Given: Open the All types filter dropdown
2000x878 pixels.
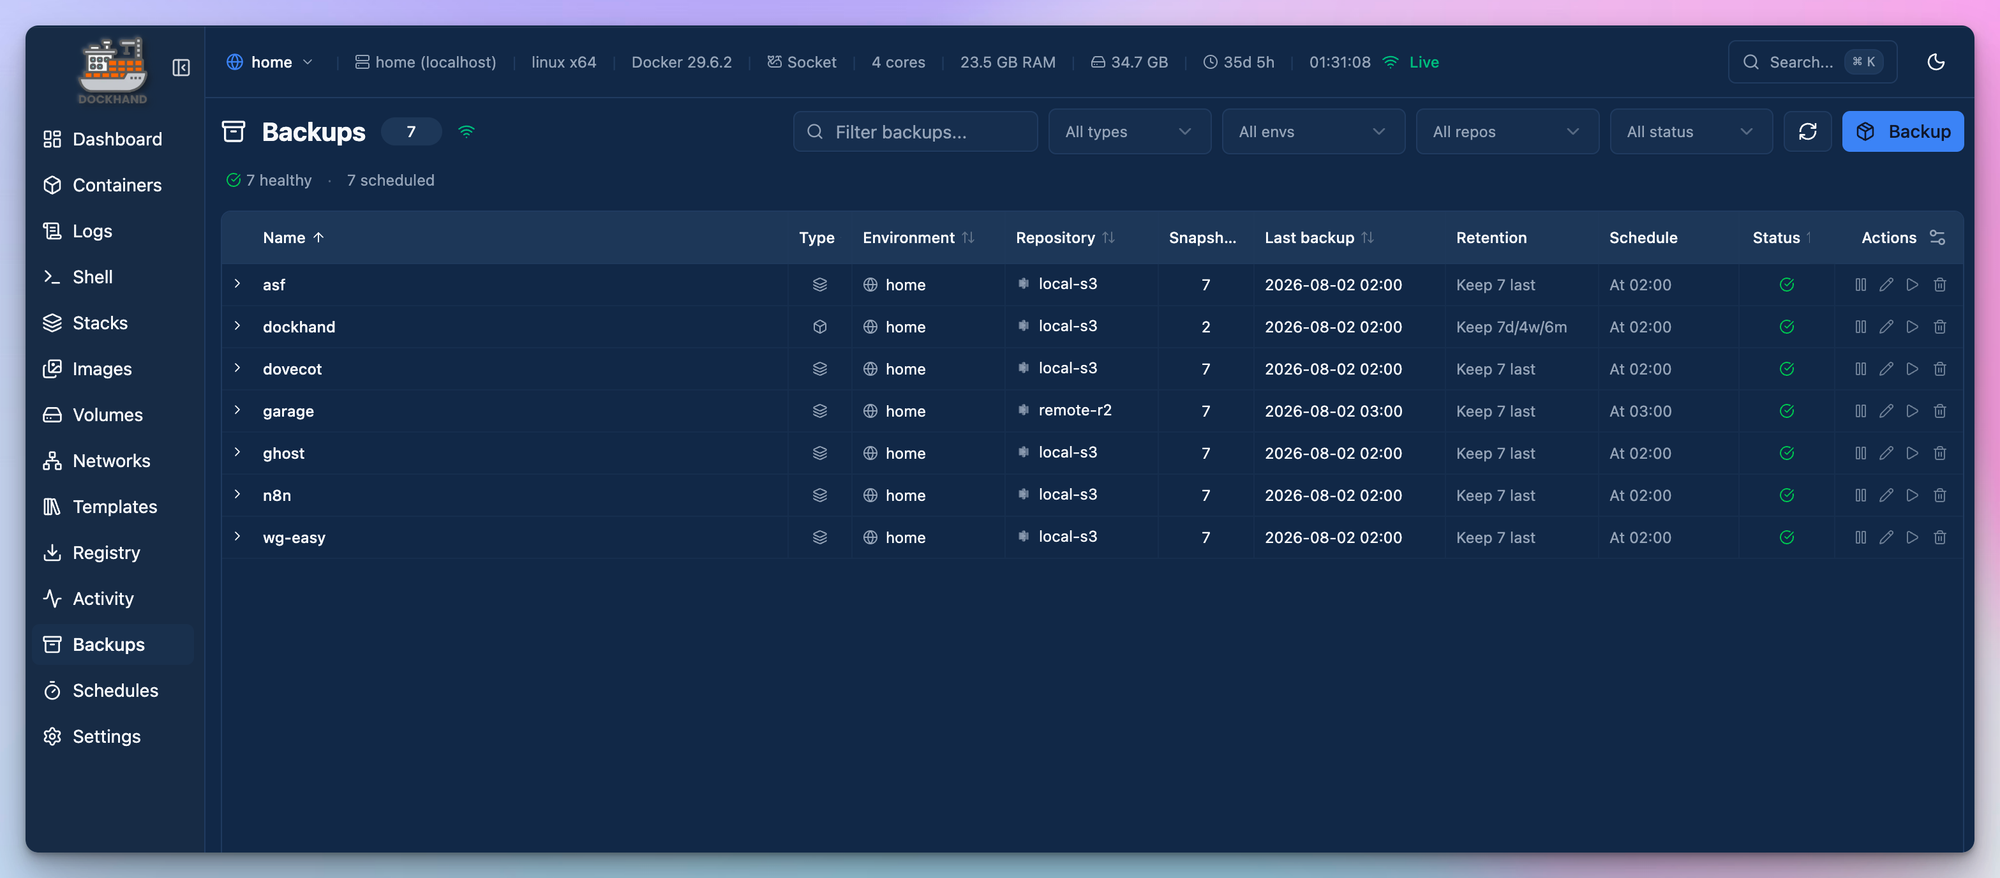Looking at the screenshot, I should point(1130,131).
